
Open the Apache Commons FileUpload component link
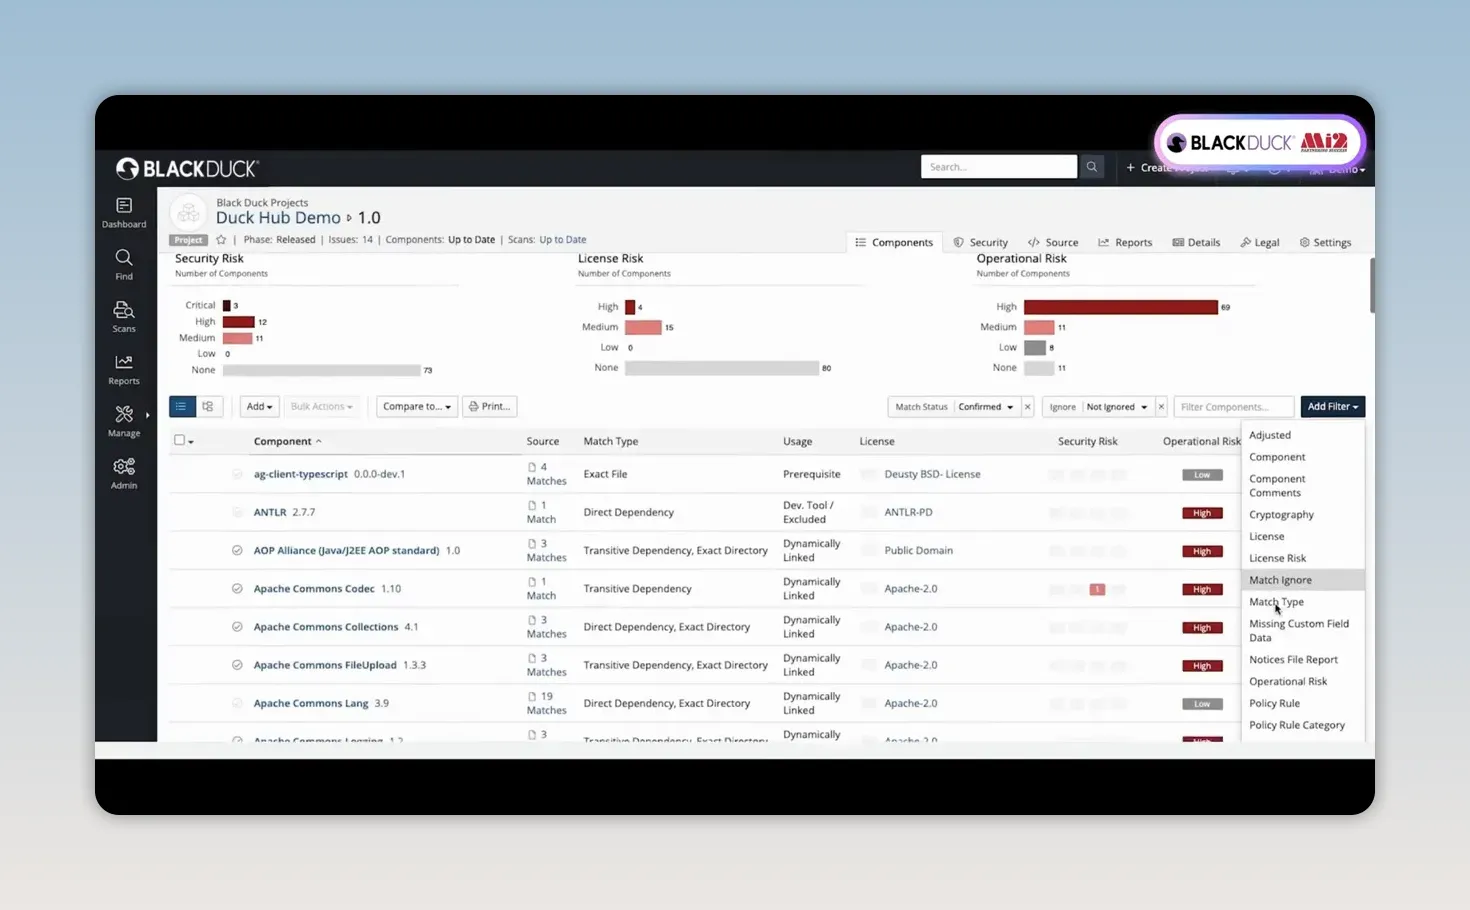(x=325, y=665)
